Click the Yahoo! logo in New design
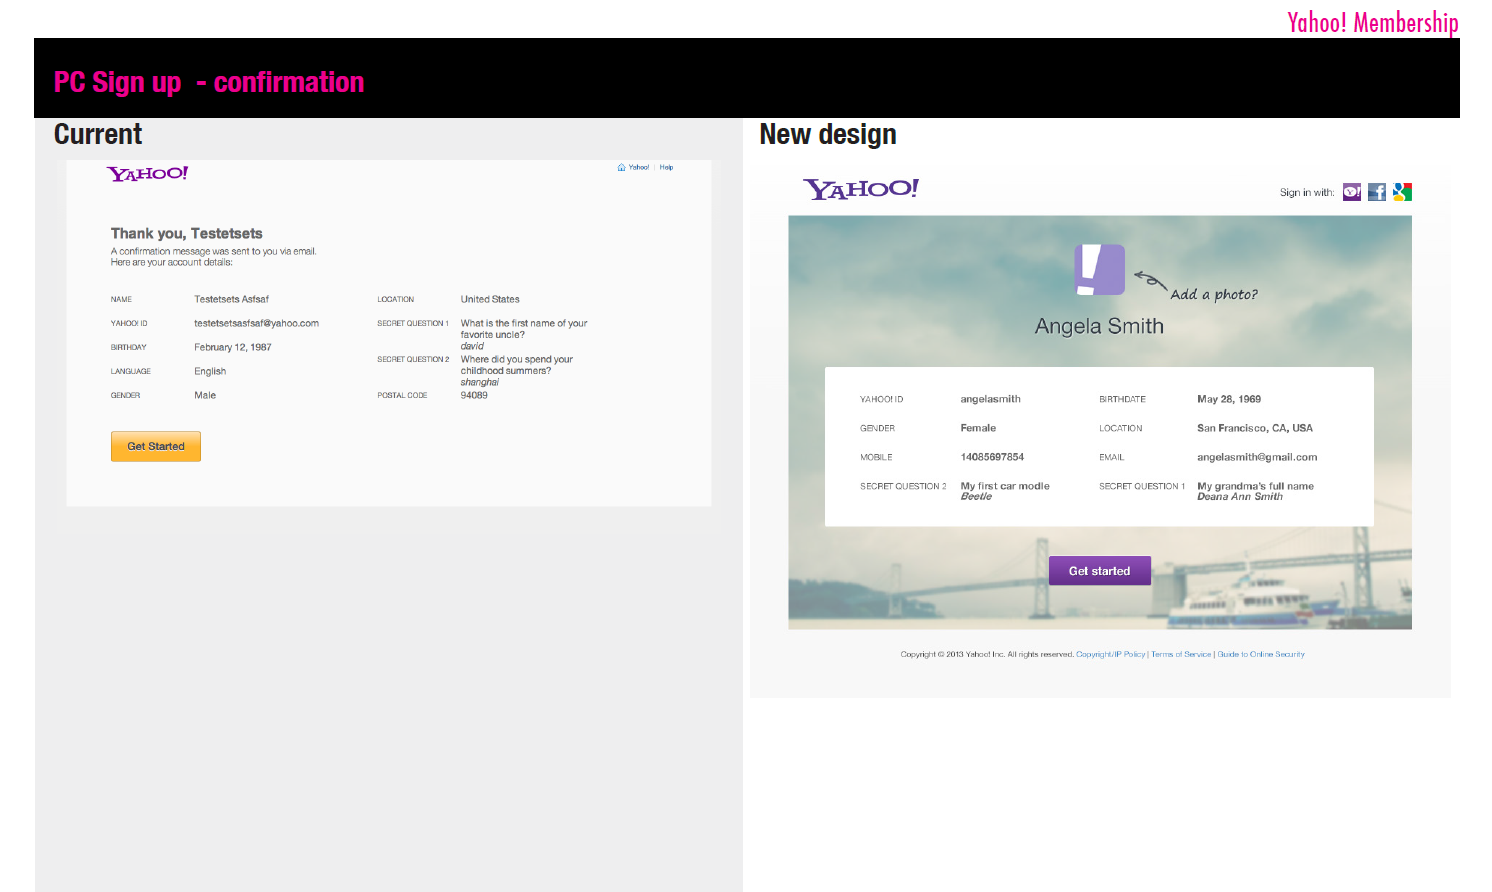The width and height of the screenshot is (1492, 892). pyautogui.click(x=861, y=189)
